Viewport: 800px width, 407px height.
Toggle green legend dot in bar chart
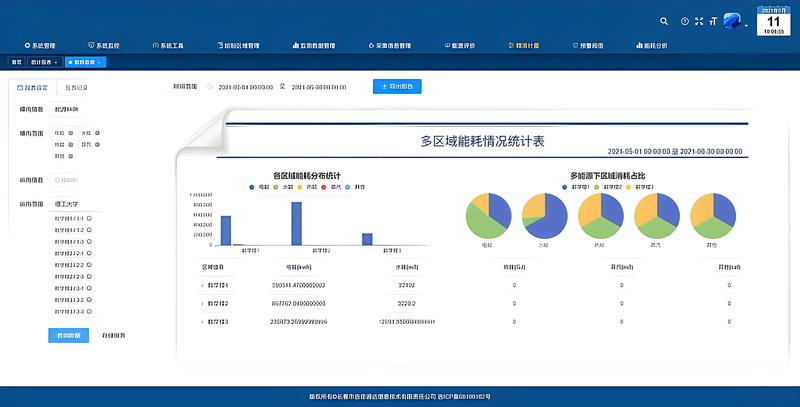276,187
